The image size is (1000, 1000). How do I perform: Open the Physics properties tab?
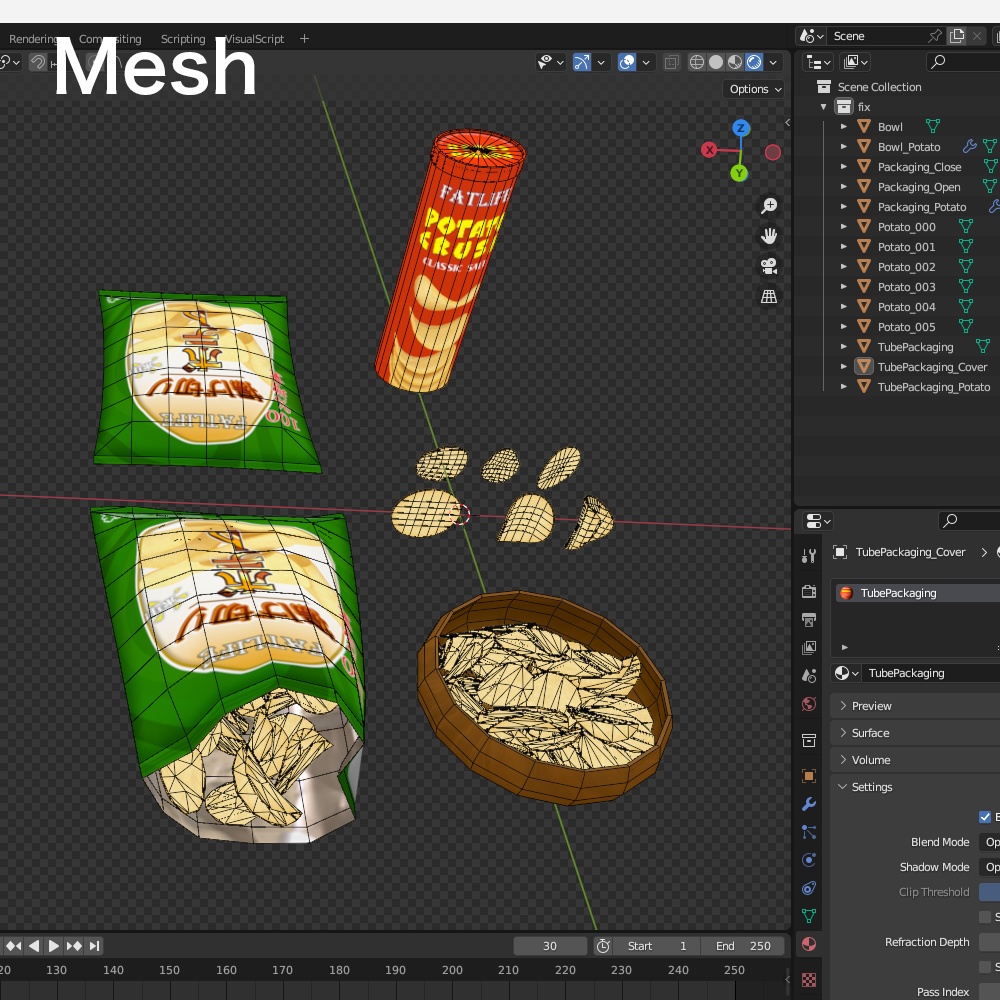pyautogui.click(x=809, y=860)
